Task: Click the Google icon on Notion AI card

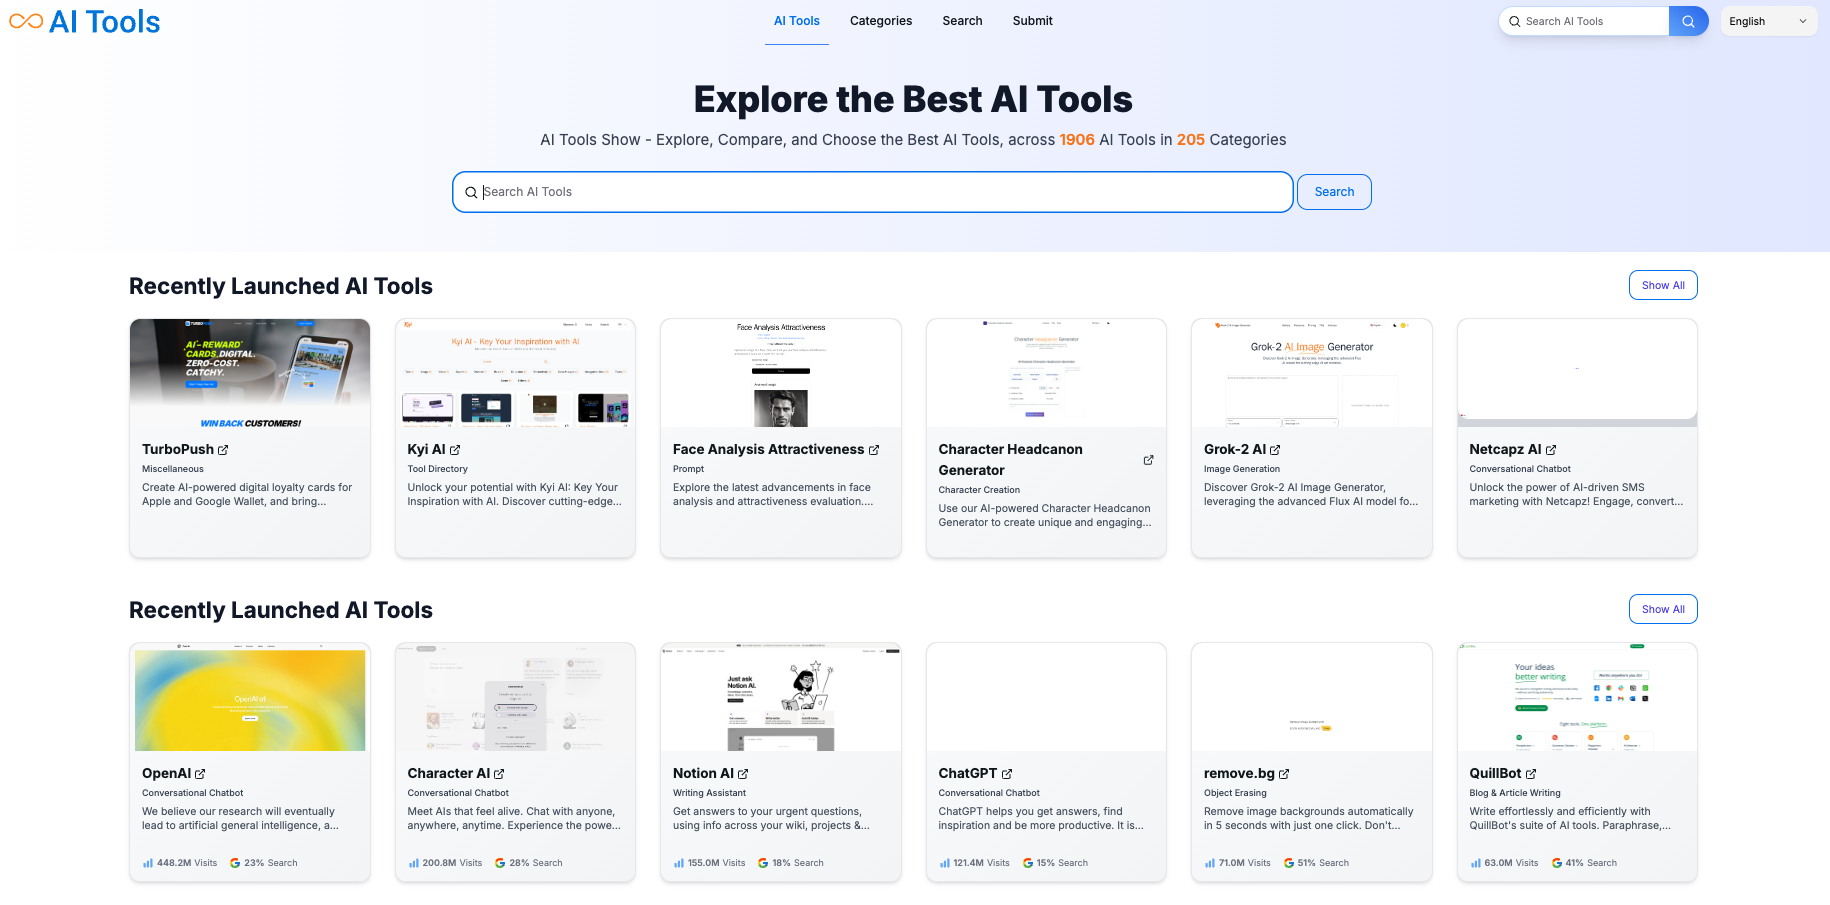Action: (763, 863)
